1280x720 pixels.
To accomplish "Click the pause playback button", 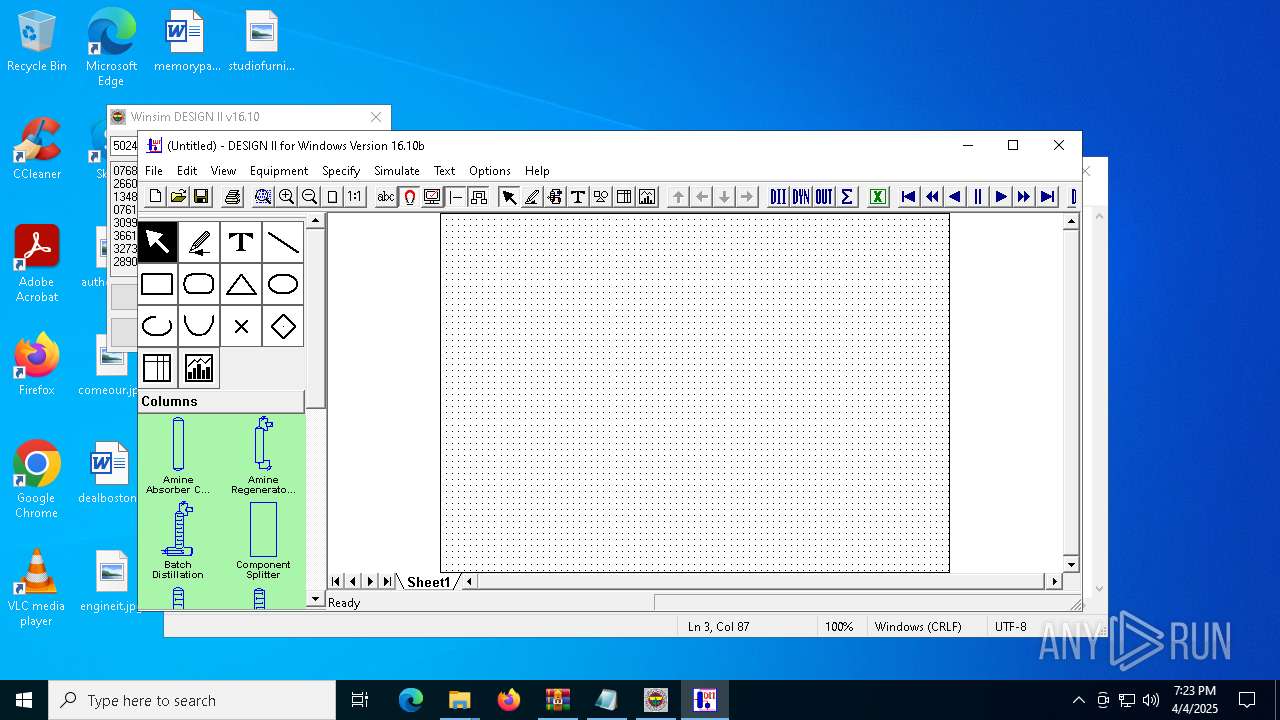I will click(978, 197).
